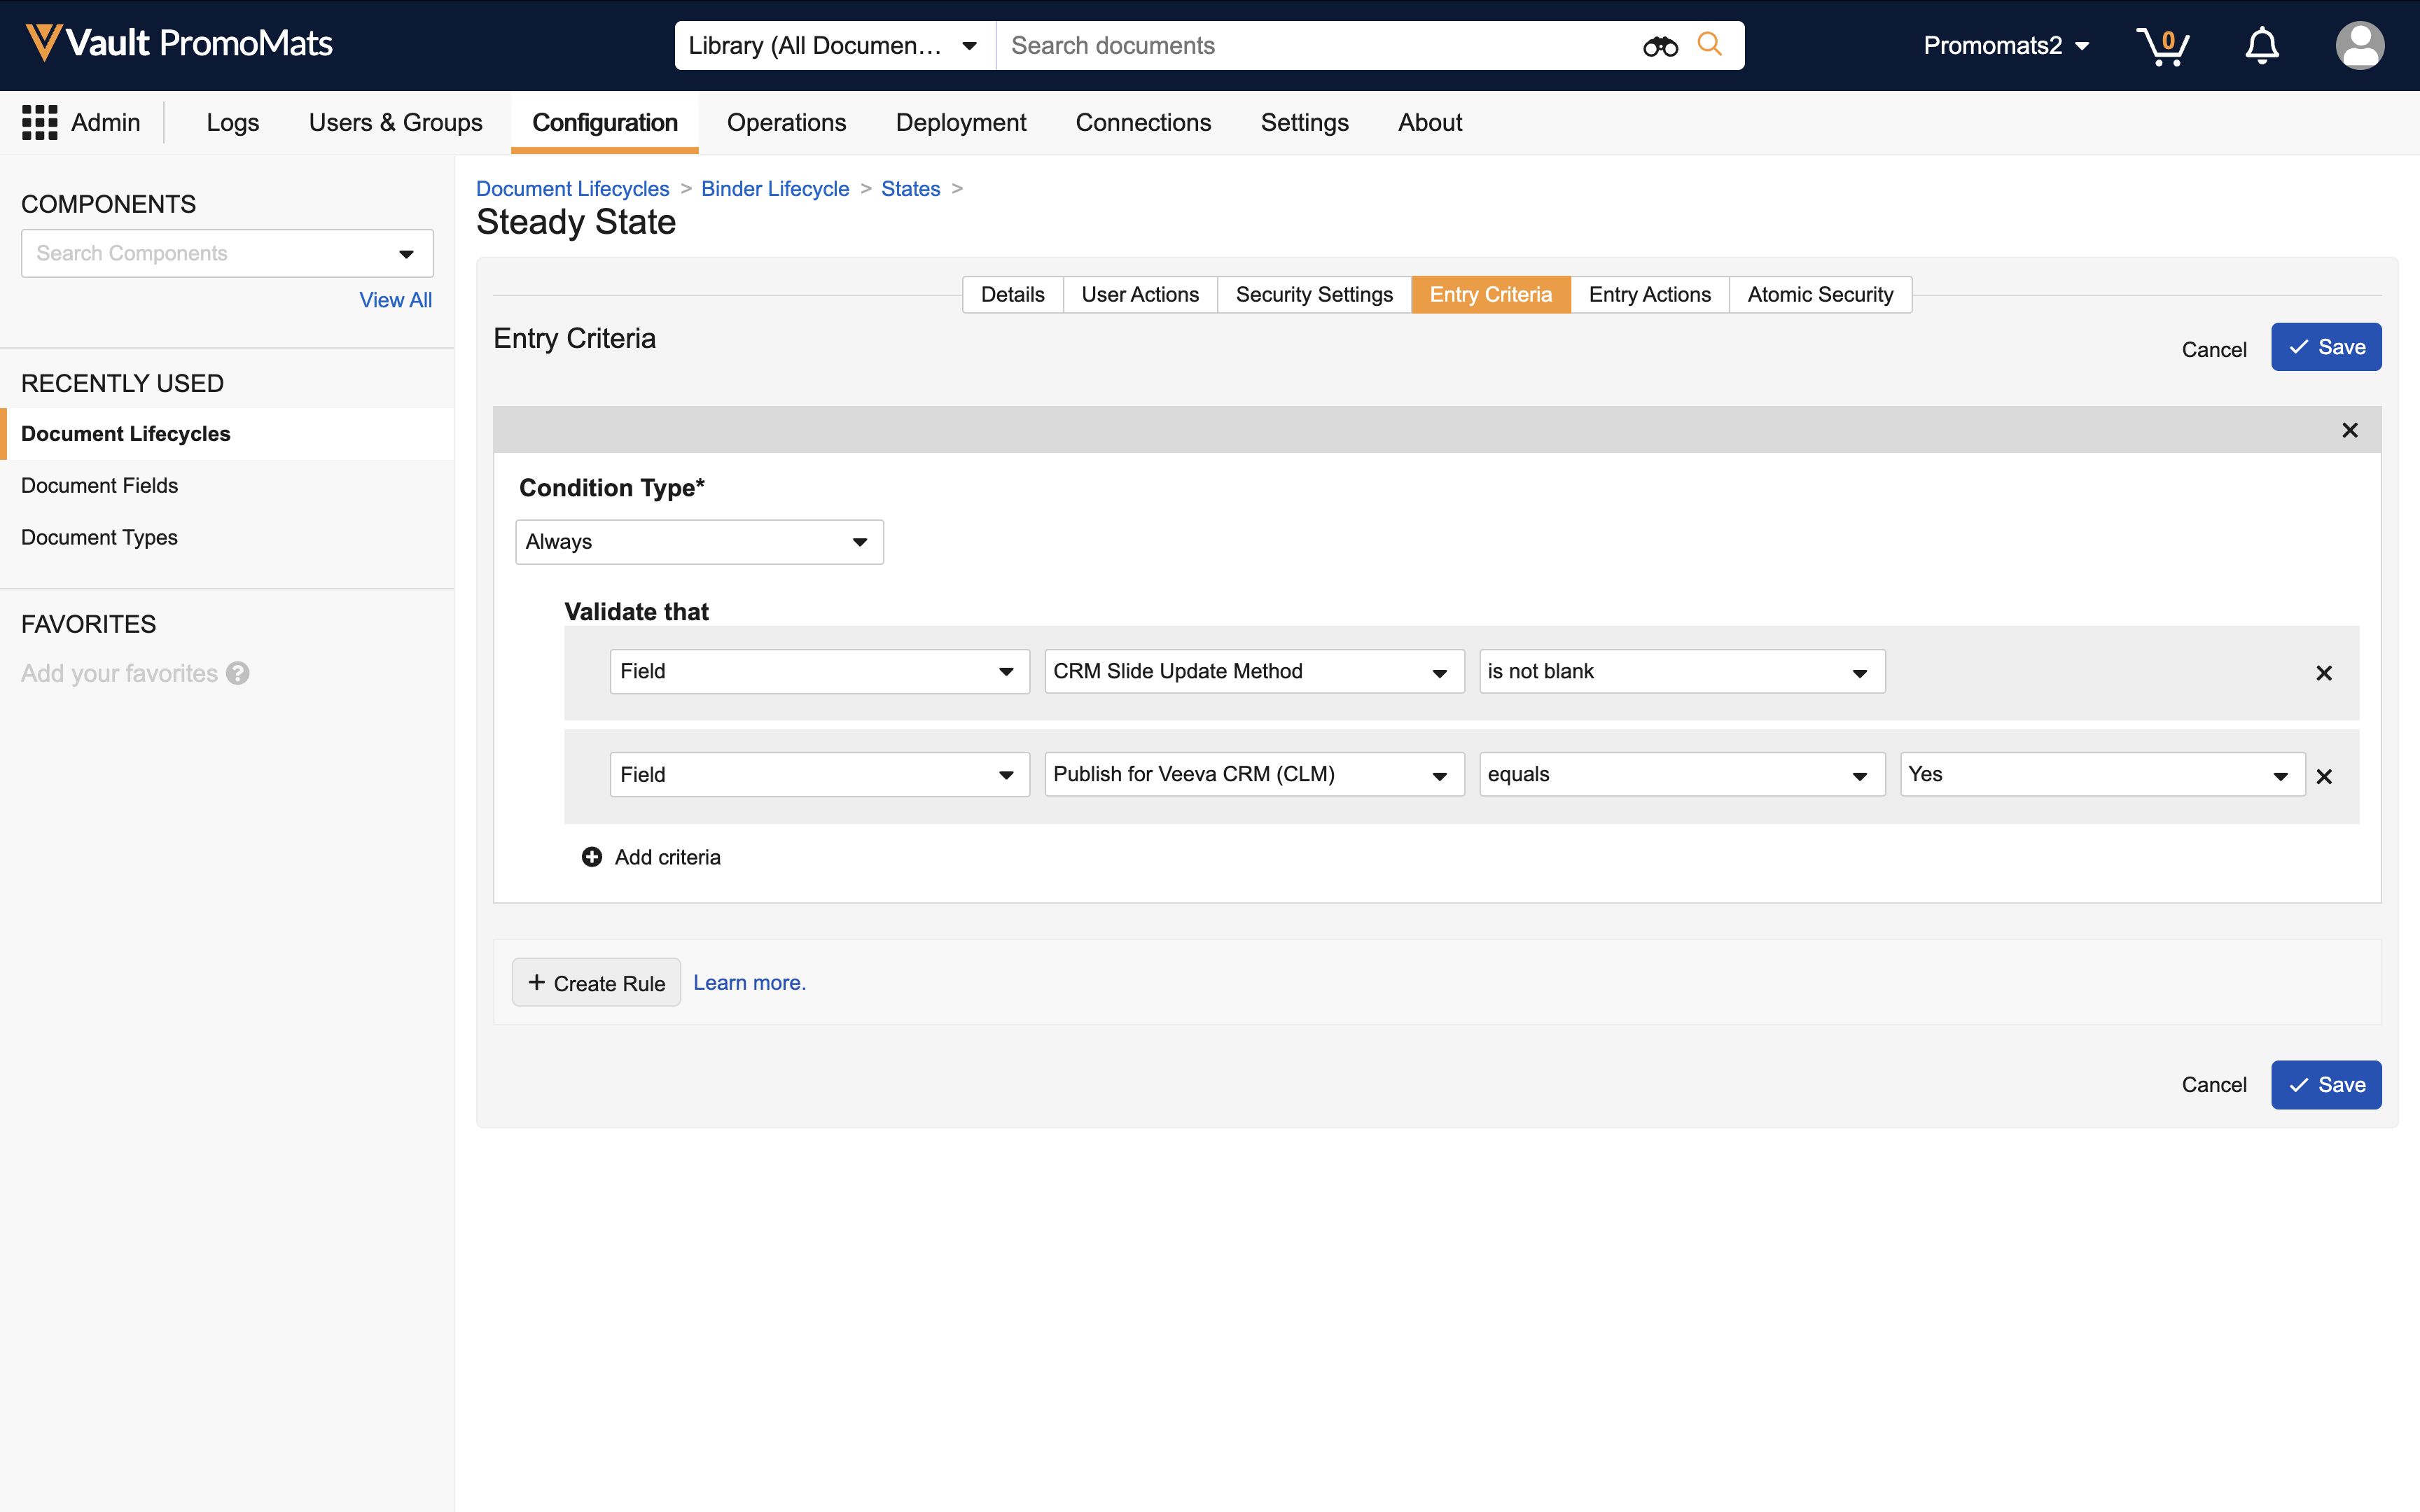This screenshot has width=2420, height=1512.
Task: Open the user profile avatar
Action: coord(2359,46)
